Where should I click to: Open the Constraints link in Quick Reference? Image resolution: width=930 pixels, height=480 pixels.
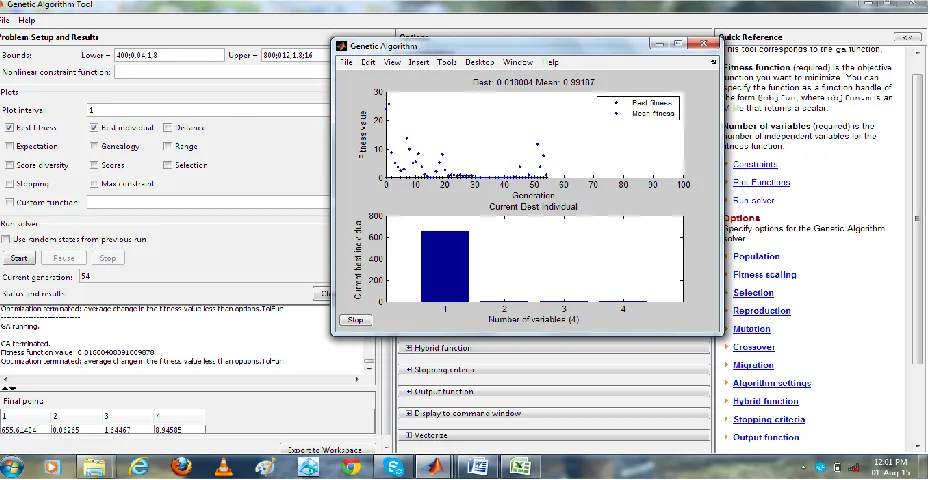point(755,164)
